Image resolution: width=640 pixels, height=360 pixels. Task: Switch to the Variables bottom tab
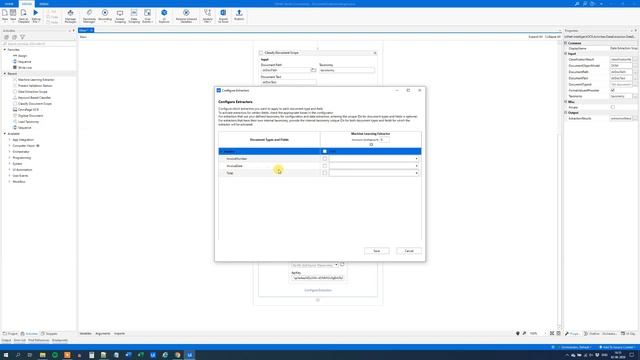(x=86, y=333)
